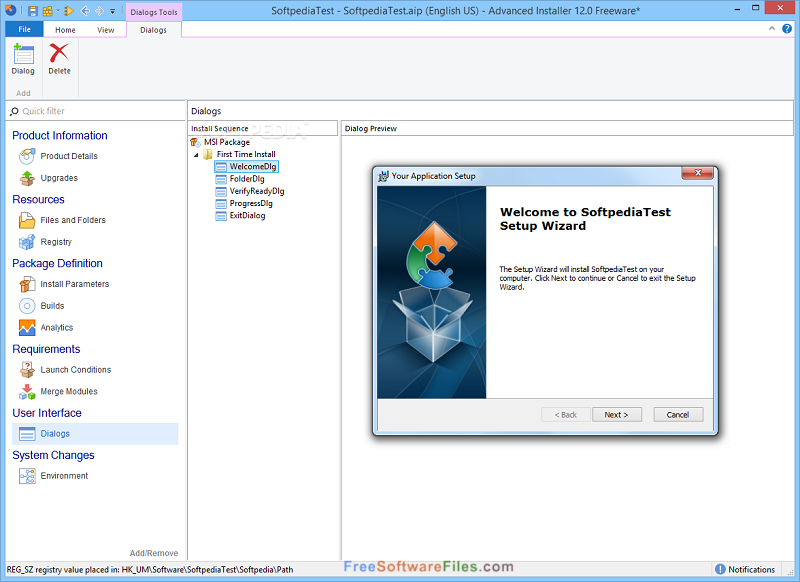Open the Merge Modules page
This screenshot has height=582, width=800.
[69, 391]
